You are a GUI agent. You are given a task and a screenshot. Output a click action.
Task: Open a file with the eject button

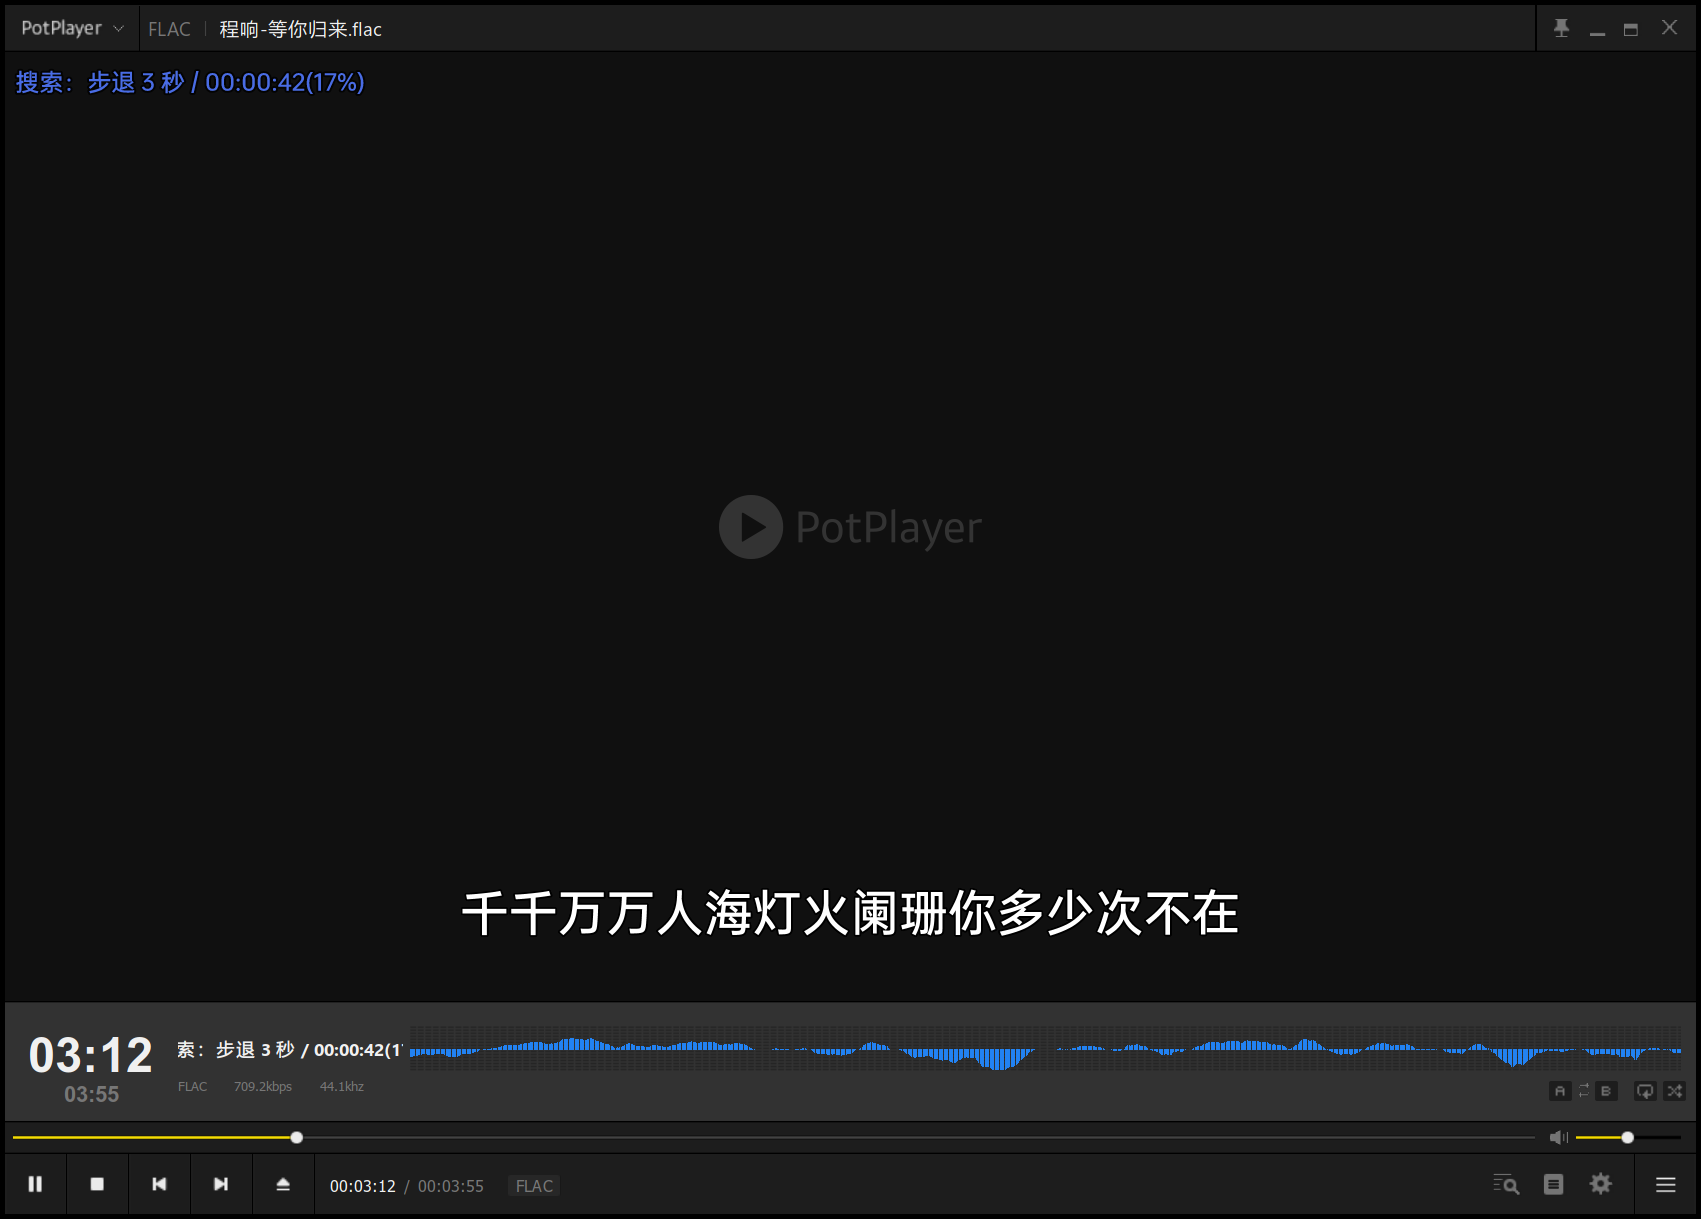coord(283,1184)
